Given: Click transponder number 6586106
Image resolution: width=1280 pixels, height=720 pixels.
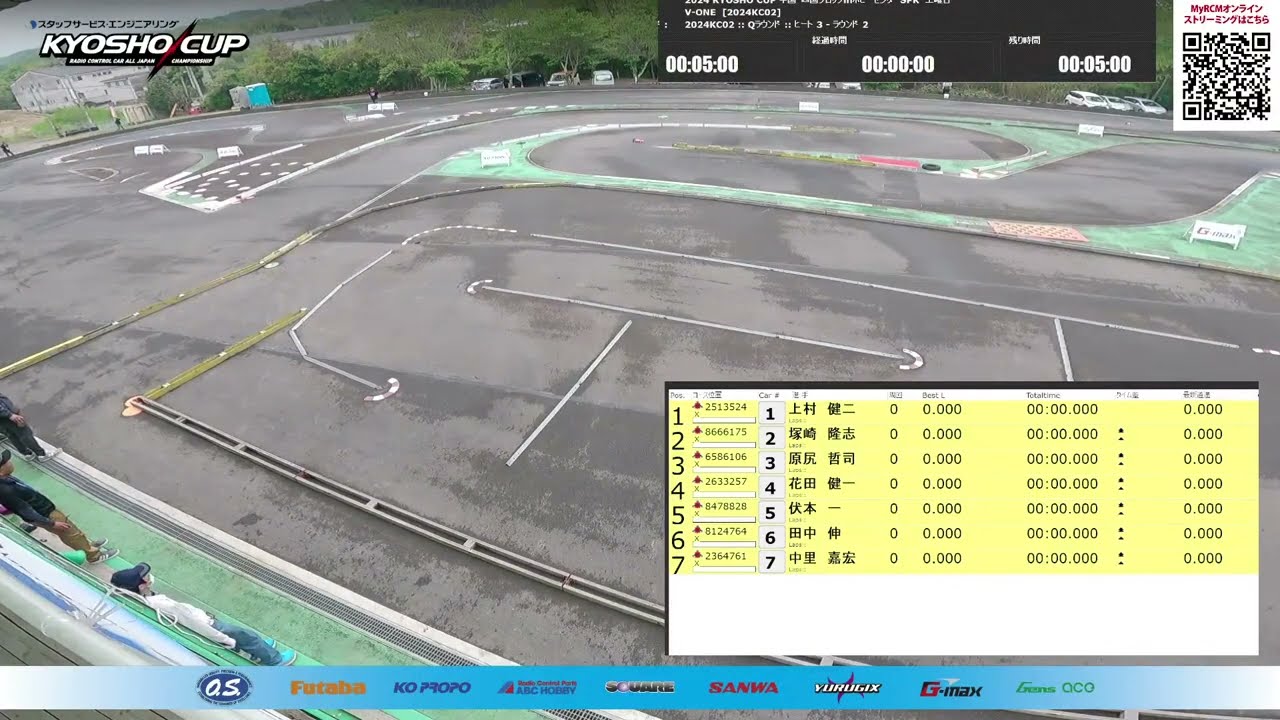Looking at the screenshot, I should pyautogui.click(x=726, y=457).
